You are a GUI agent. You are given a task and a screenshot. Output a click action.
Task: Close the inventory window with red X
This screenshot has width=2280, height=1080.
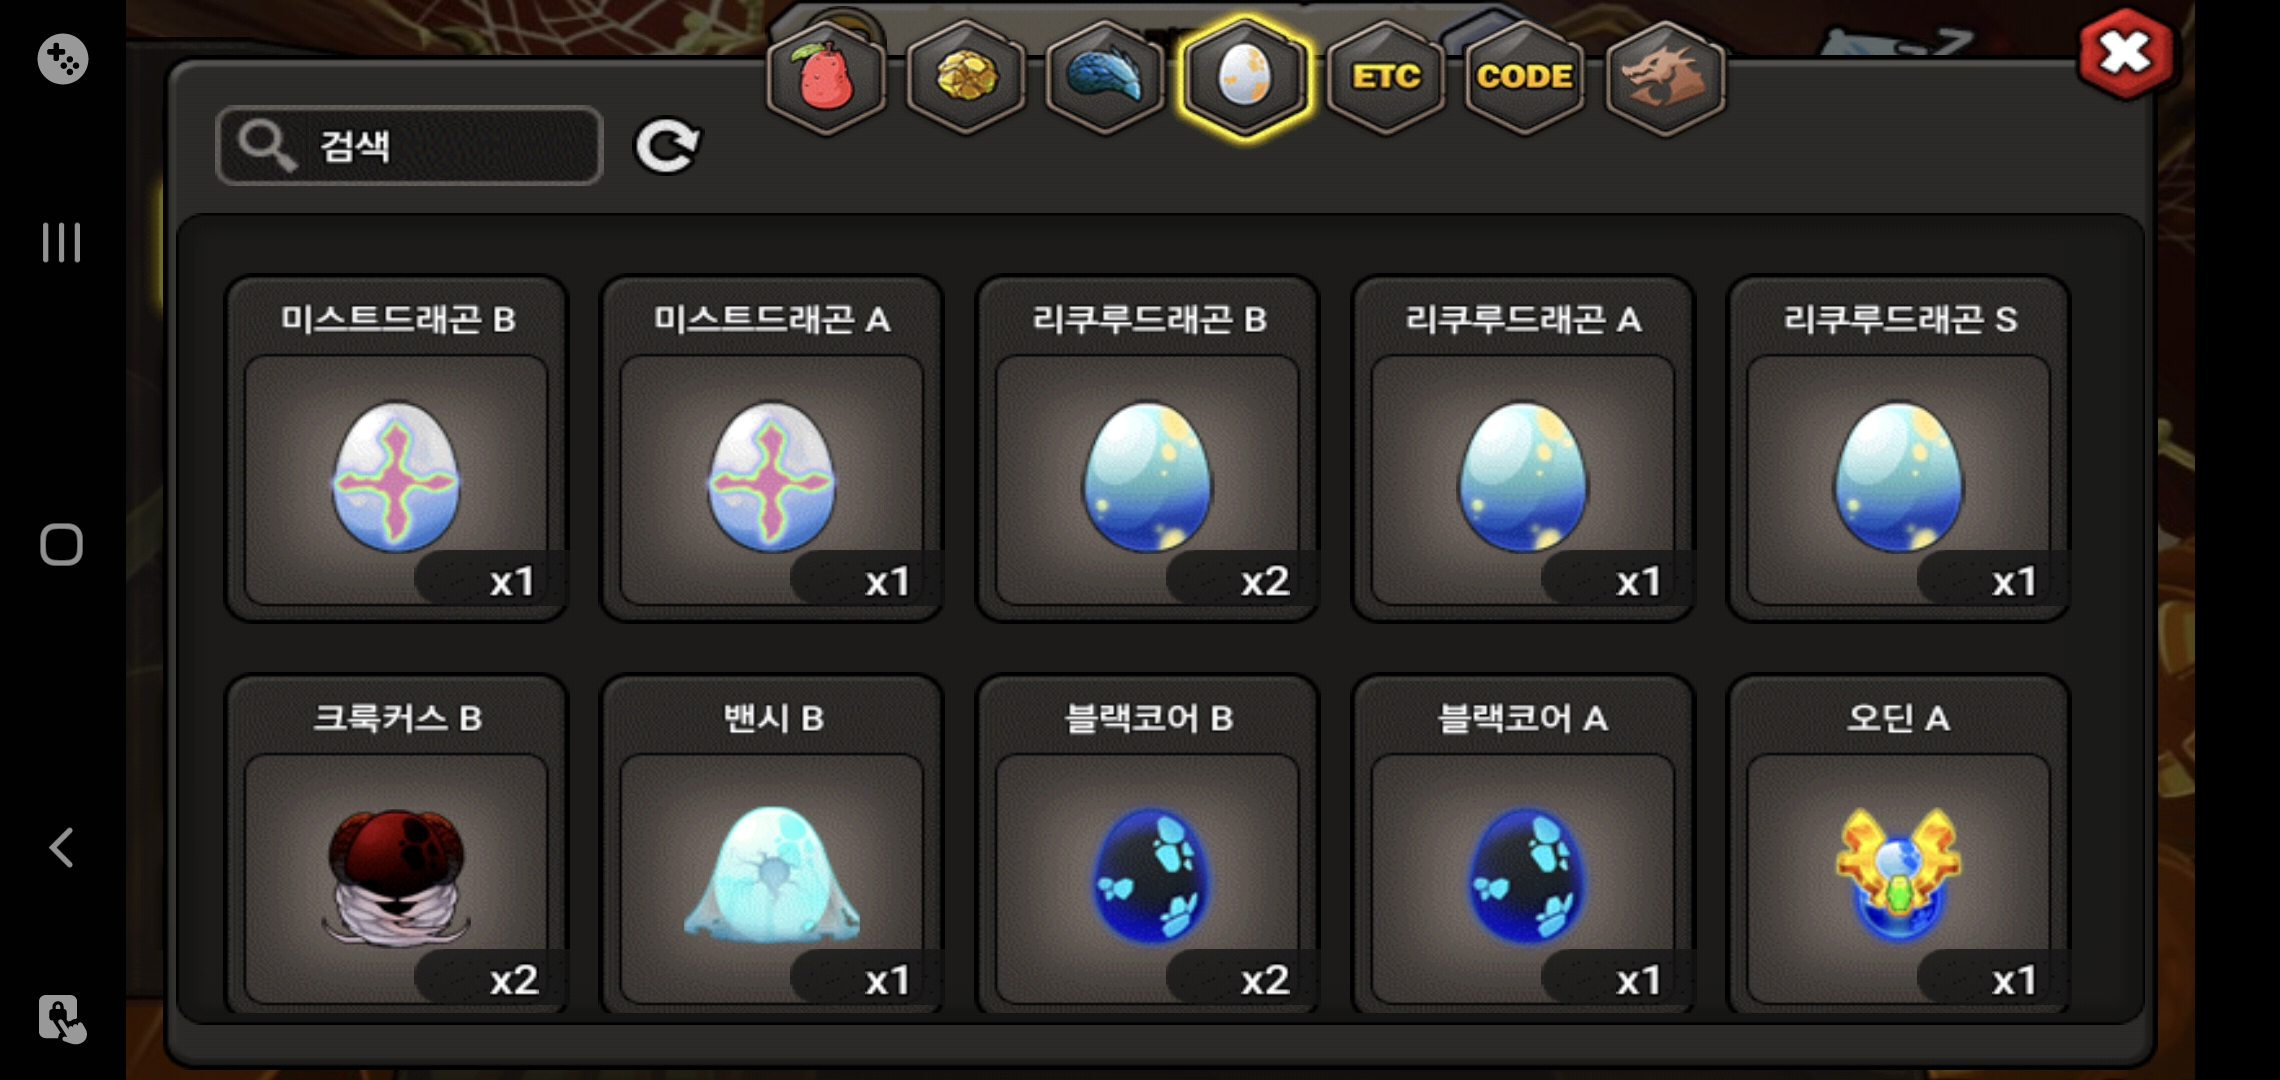2125,53
